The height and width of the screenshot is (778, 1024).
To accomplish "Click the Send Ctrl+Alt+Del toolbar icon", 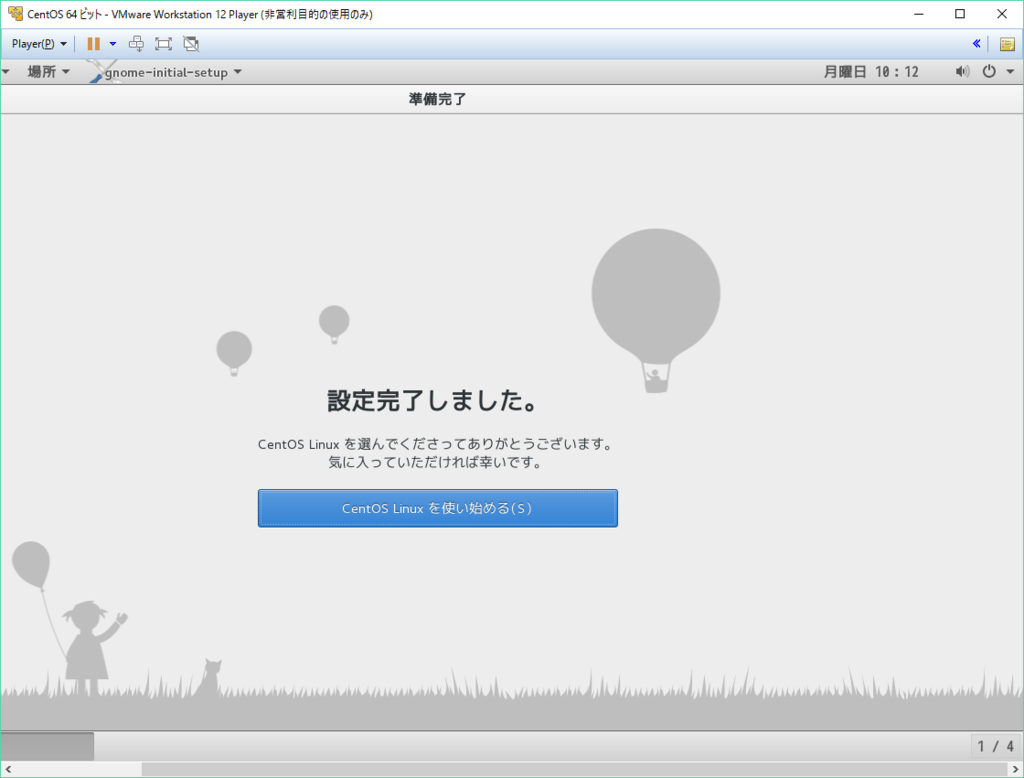I will tap(135, 43).
